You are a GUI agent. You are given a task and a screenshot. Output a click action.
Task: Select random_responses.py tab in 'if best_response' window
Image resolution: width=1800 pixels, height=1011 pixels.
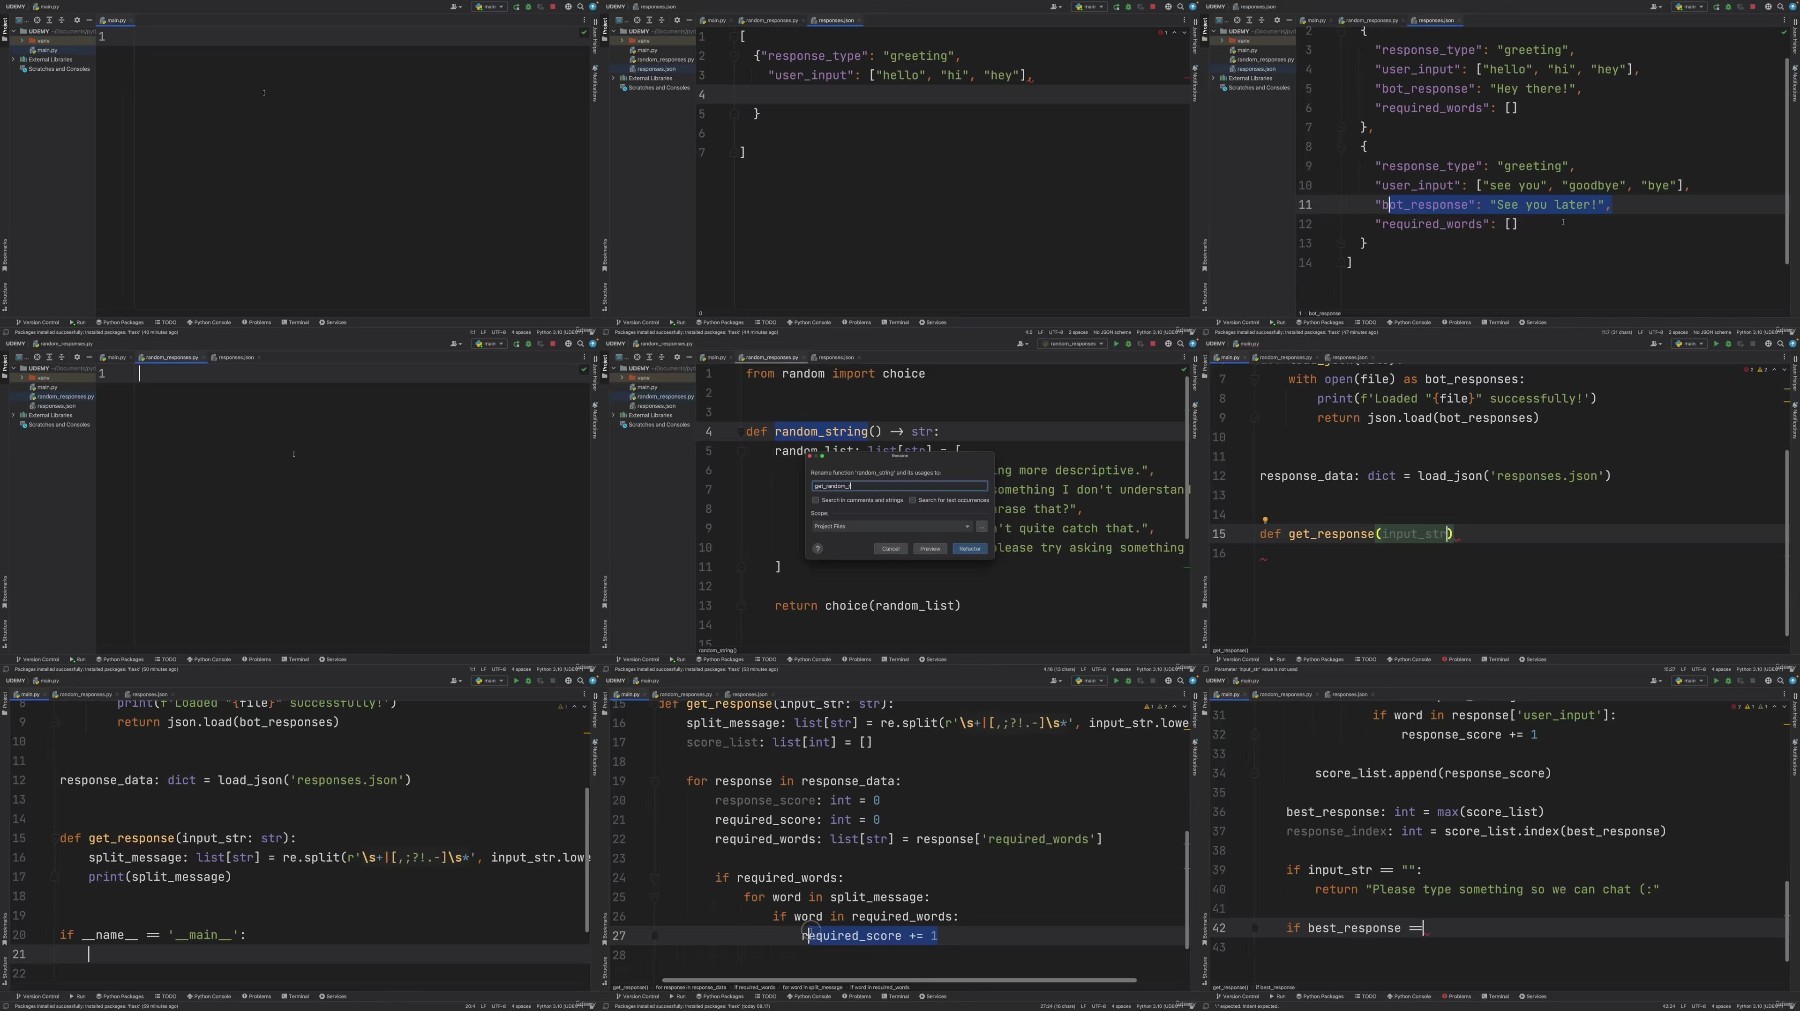pyautogui.click(x=1285, y=694)
